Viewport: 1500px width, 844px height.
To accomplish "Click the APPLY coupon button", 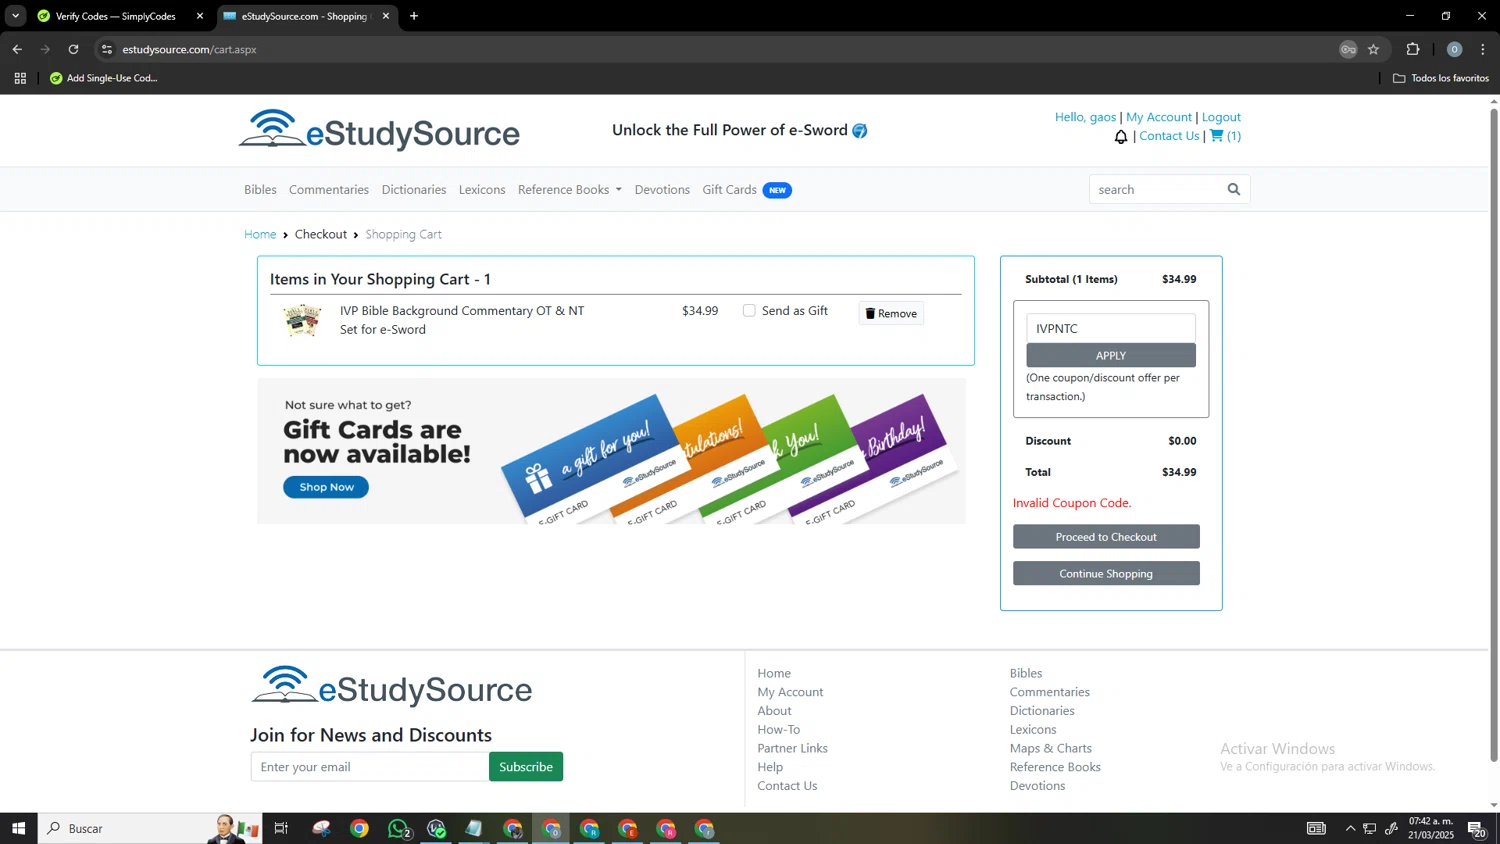I will pyautogui.click(x=1111, y=355).
